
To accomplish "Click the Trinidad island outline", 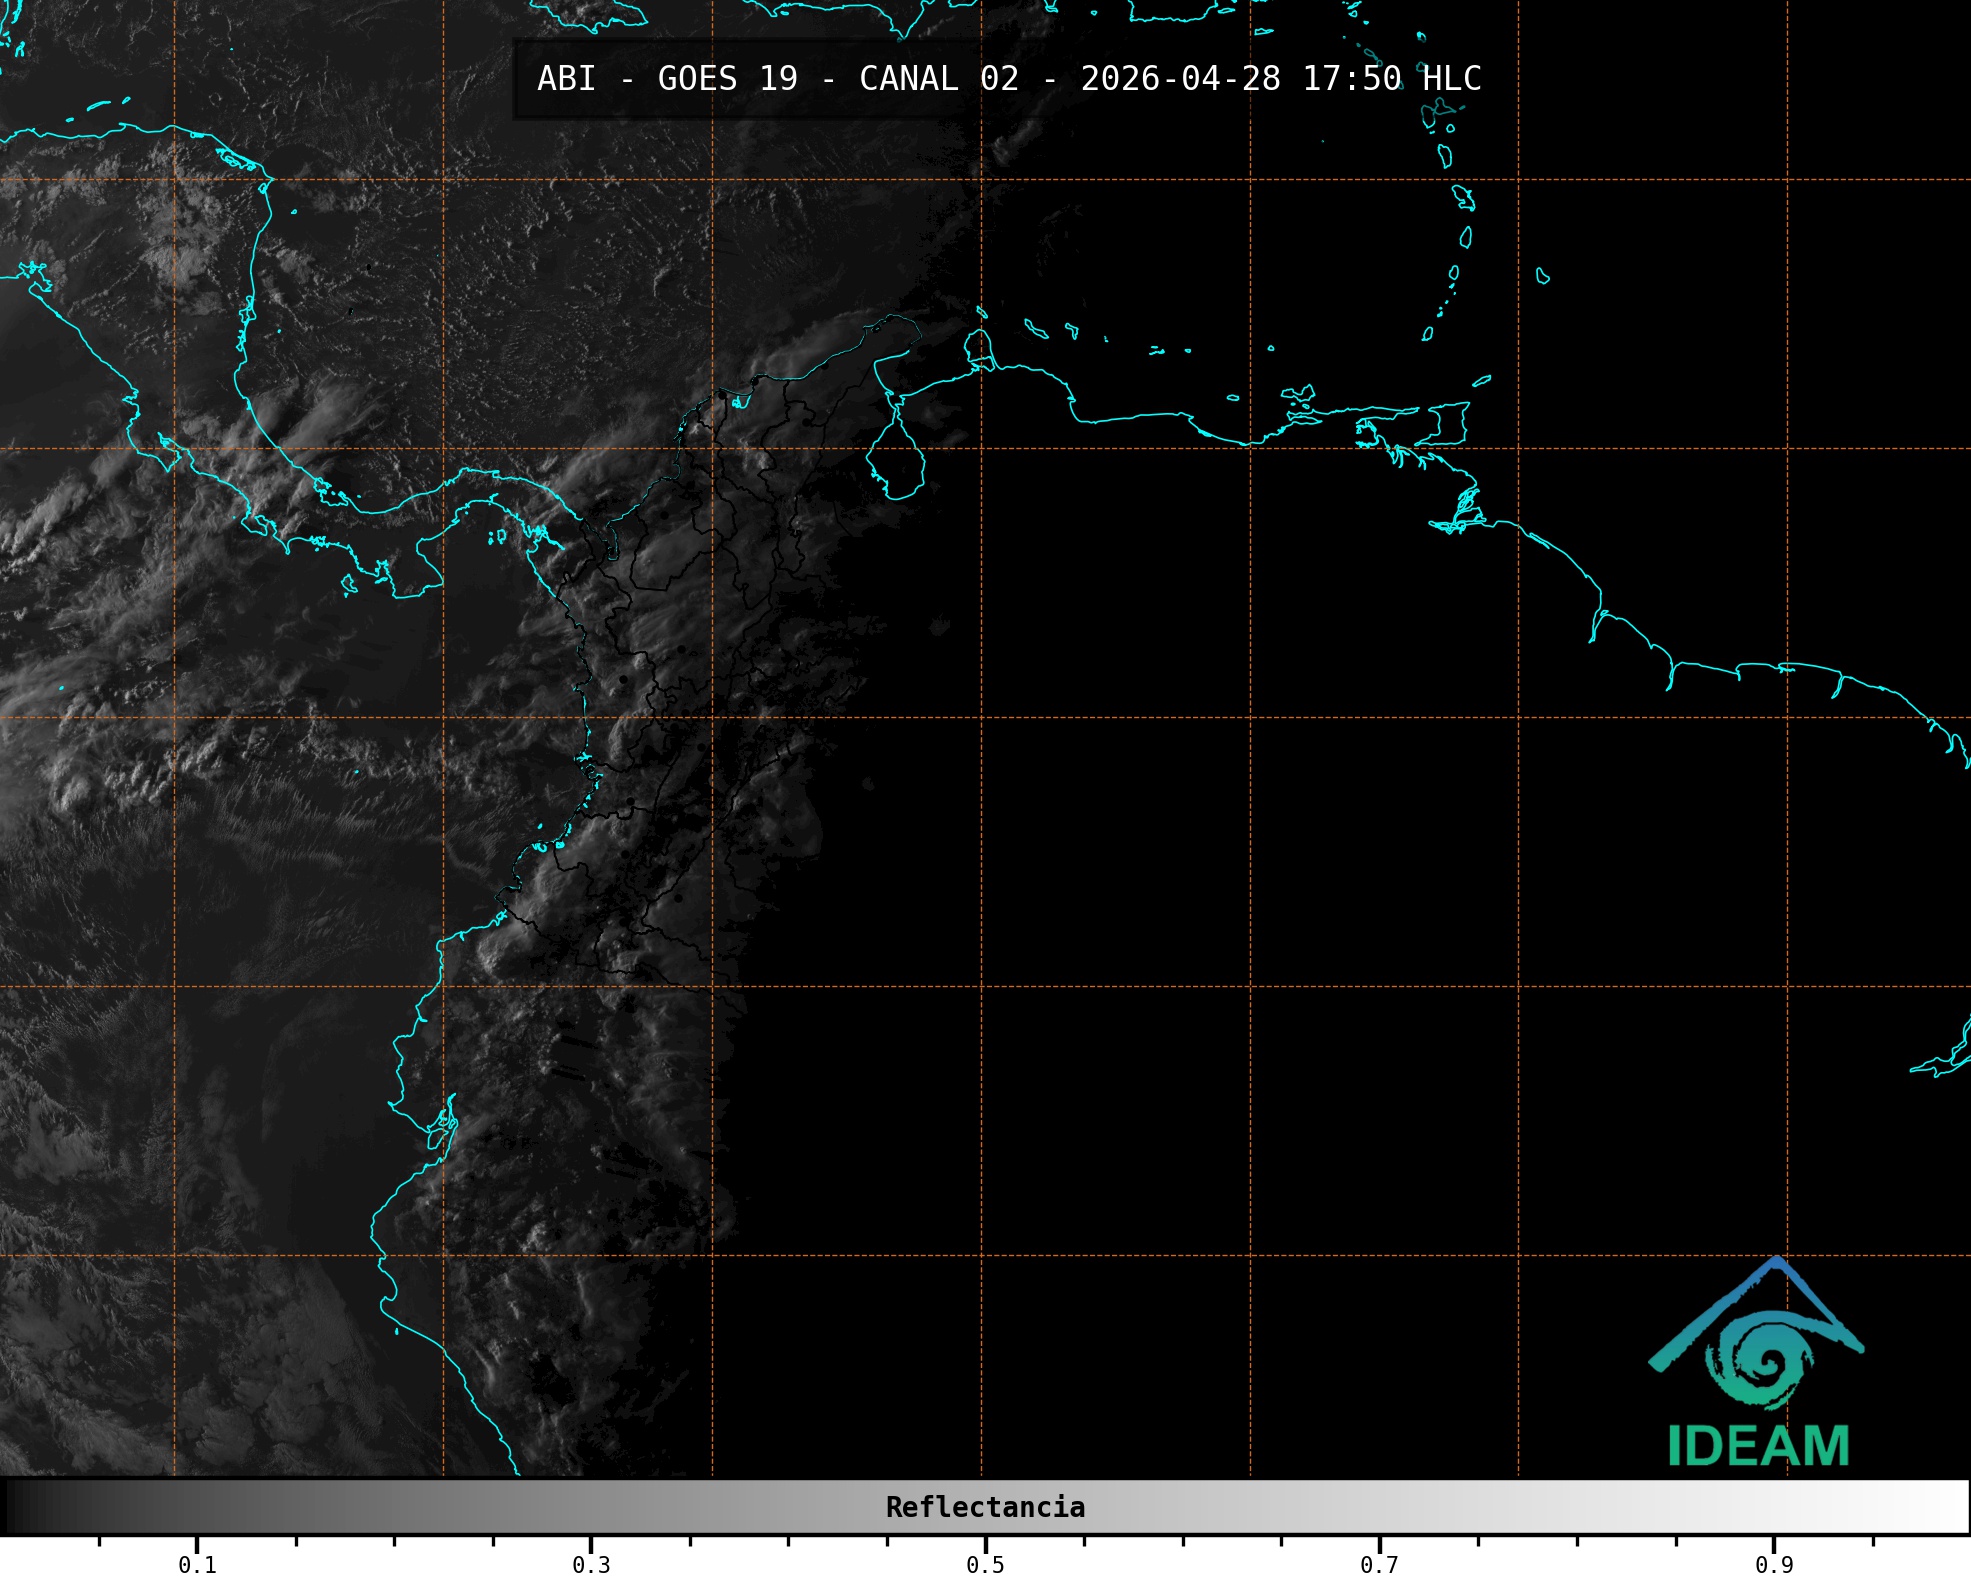I will [x=1450, y=424].
